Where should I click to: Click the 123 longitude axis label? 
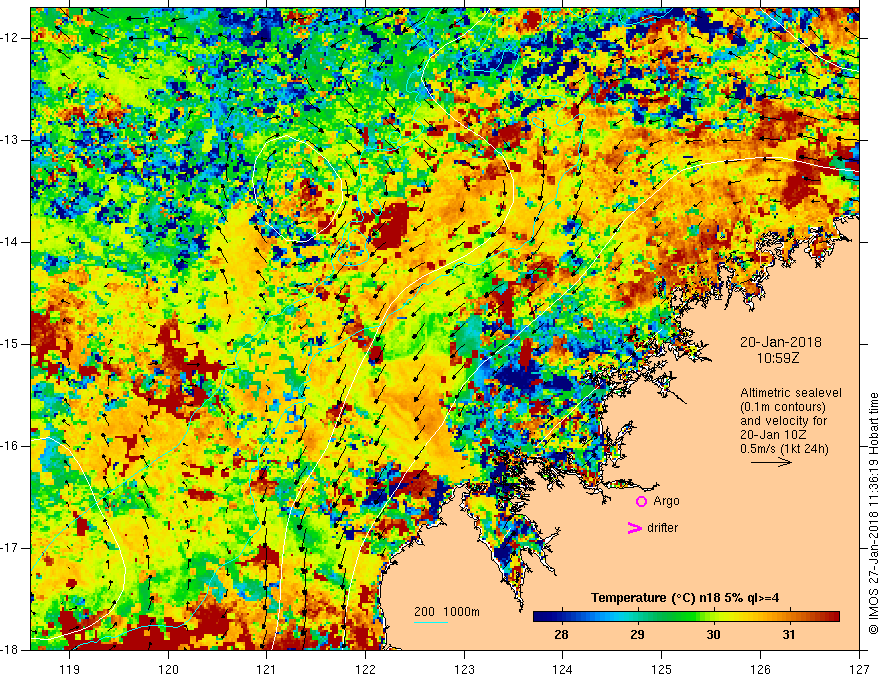click(x=464, y=669)
